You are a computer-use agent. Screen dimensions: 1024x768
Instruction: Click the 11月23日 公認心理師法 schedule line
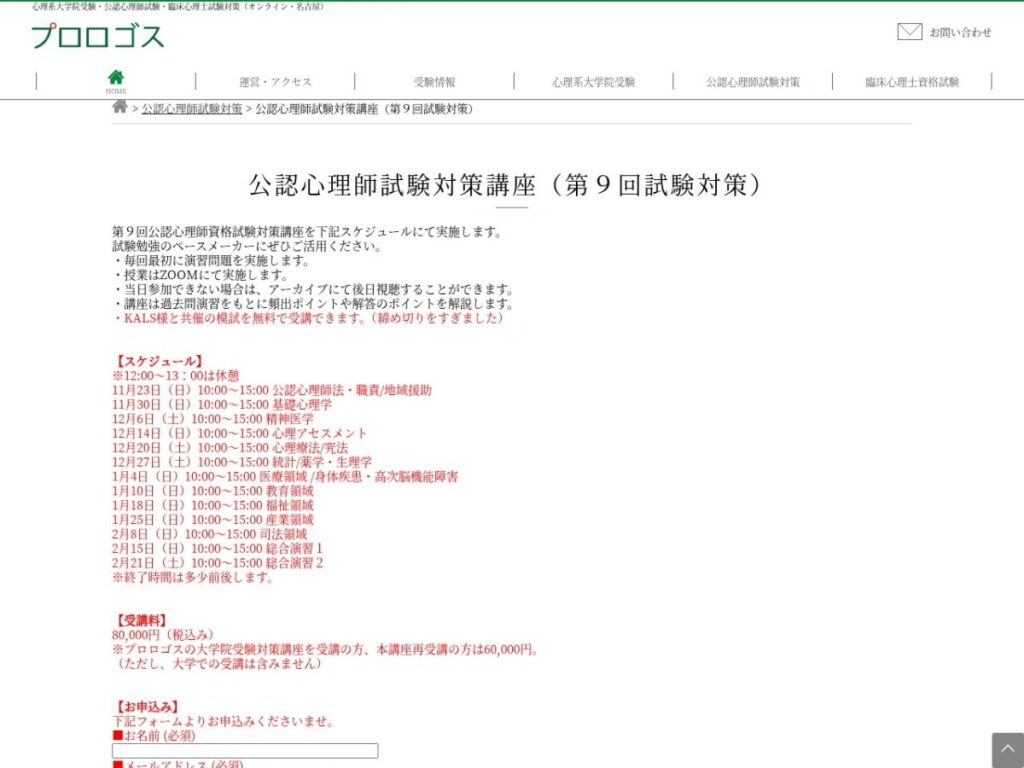(272, 390)
